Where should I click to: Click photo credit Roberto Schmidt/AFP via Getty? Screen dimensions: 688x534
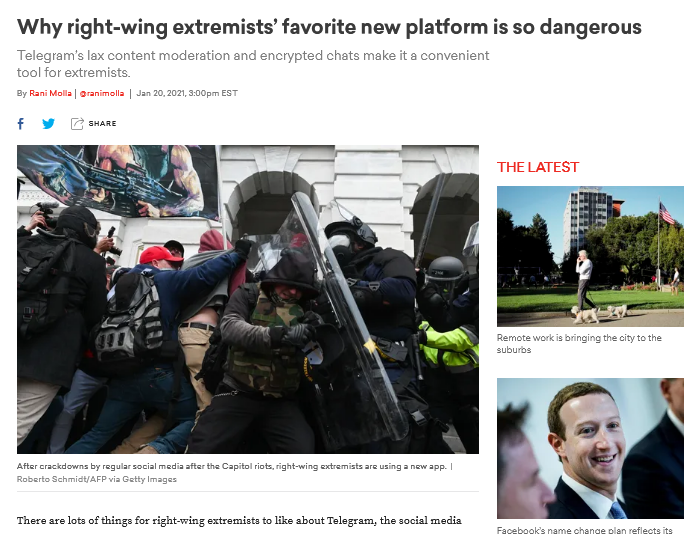(x=97, y=479)
